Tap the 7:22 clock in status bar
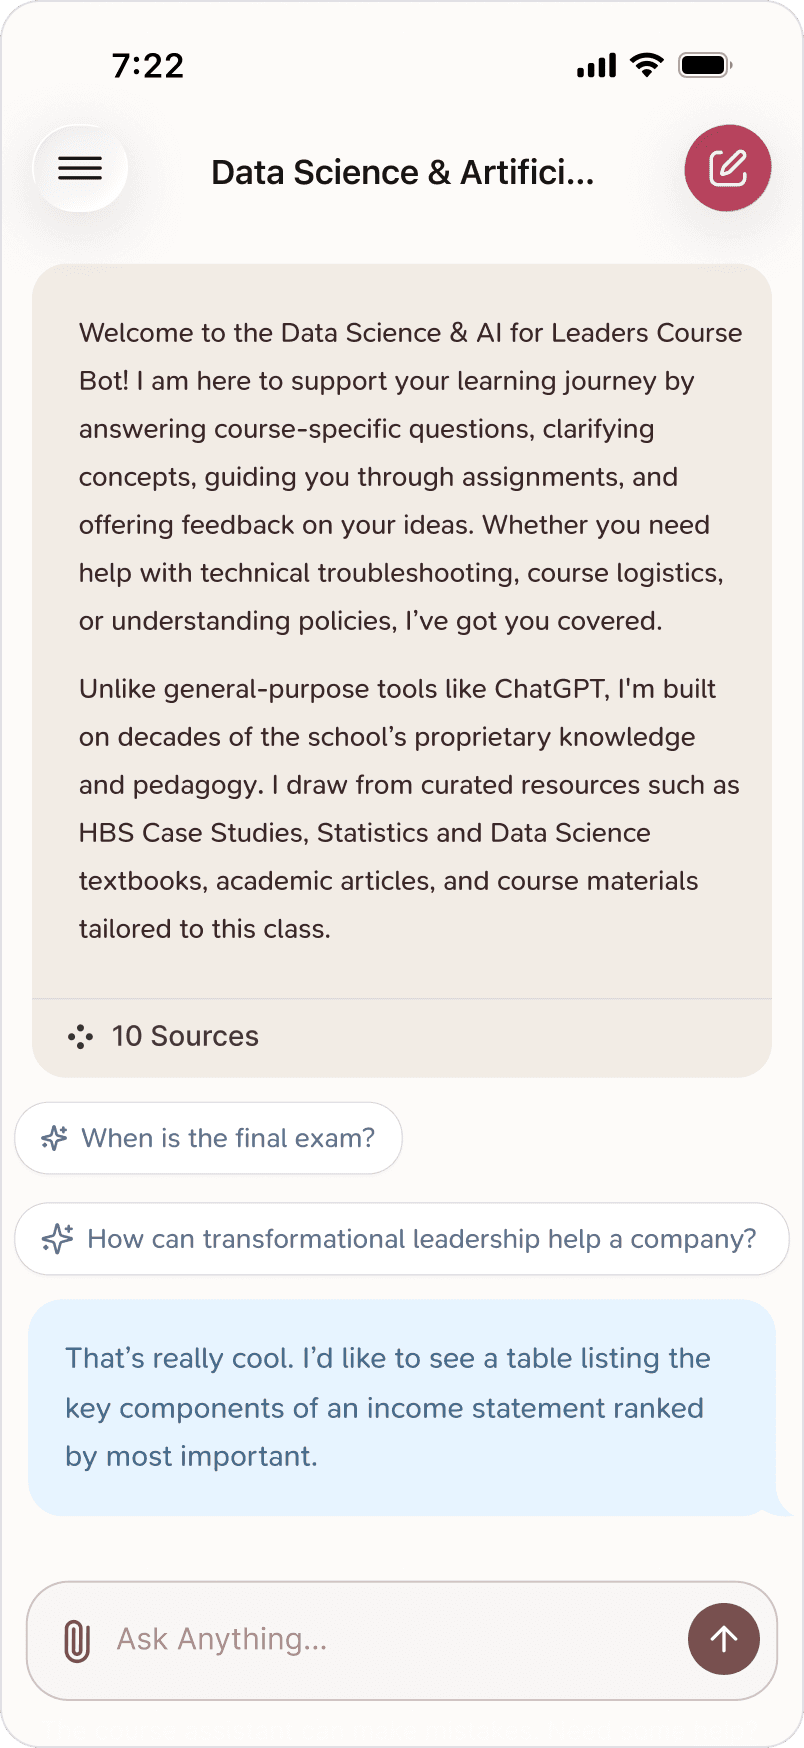Screen dimensions: 804x1748 (x=148, y=66)
